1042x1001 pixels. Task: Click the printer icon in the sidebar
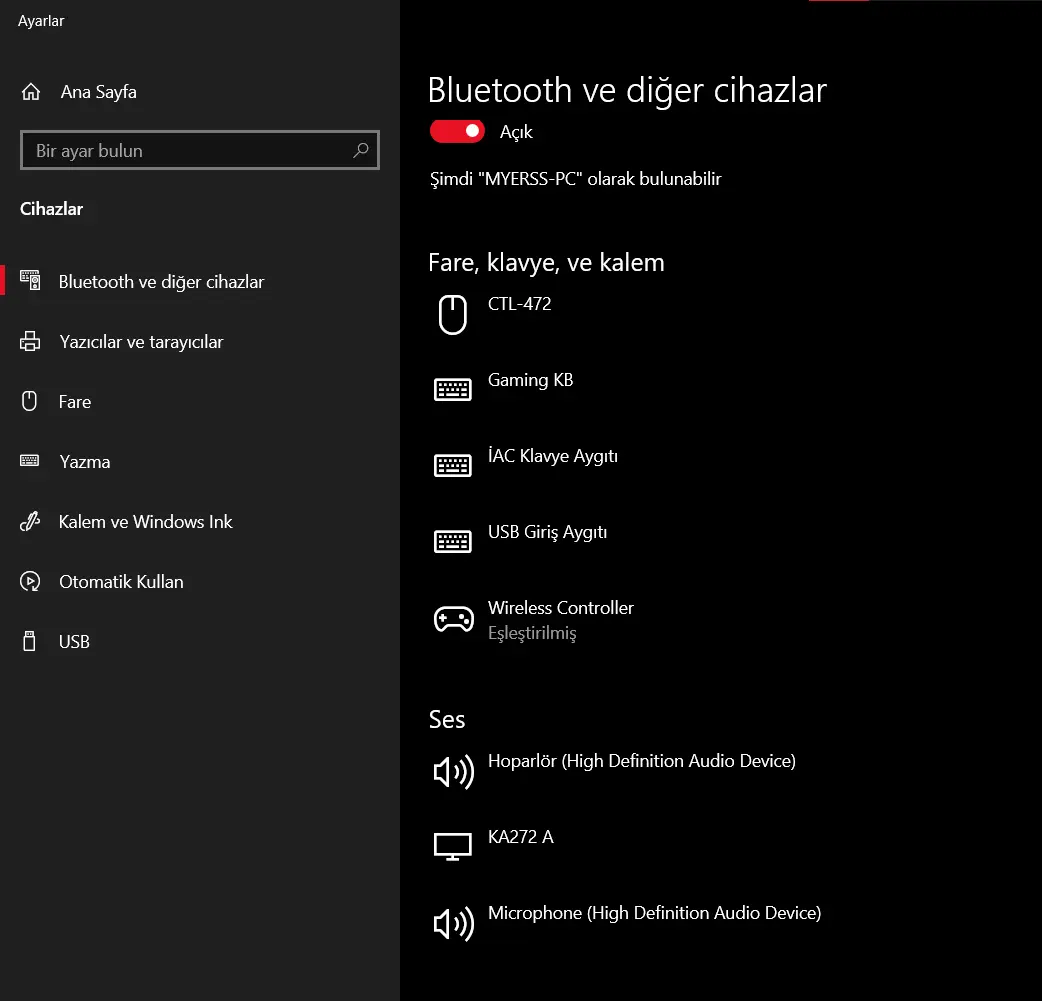(30, 341)
